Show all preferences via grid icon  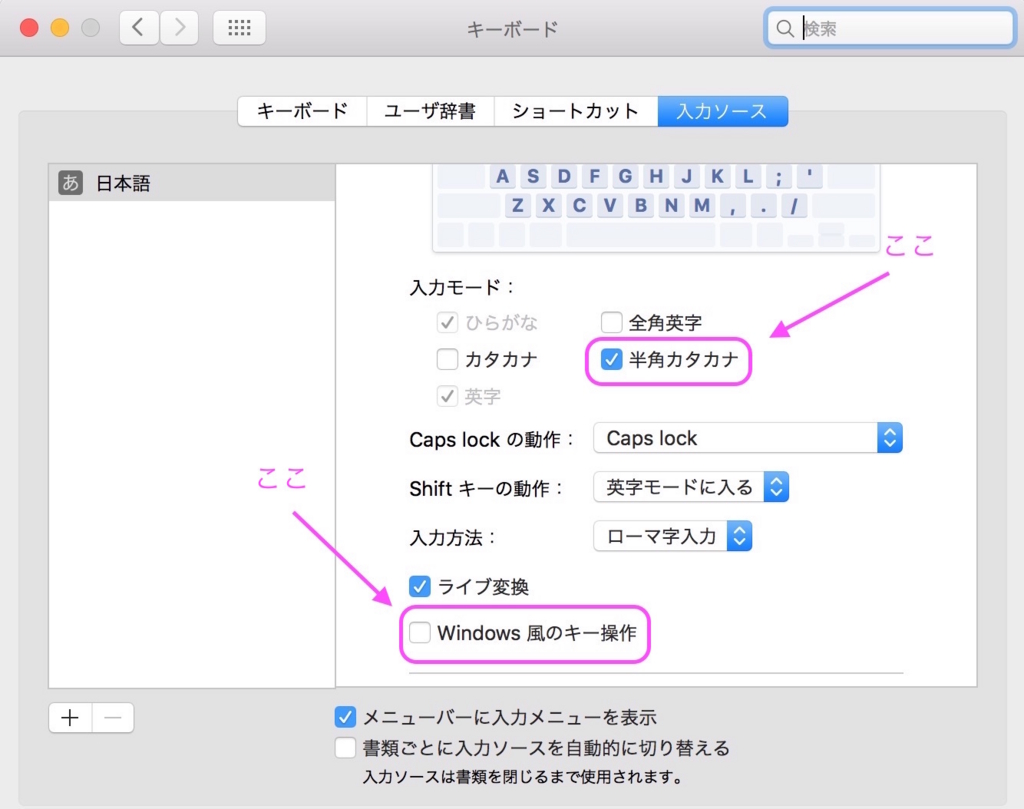coord(239,27)
